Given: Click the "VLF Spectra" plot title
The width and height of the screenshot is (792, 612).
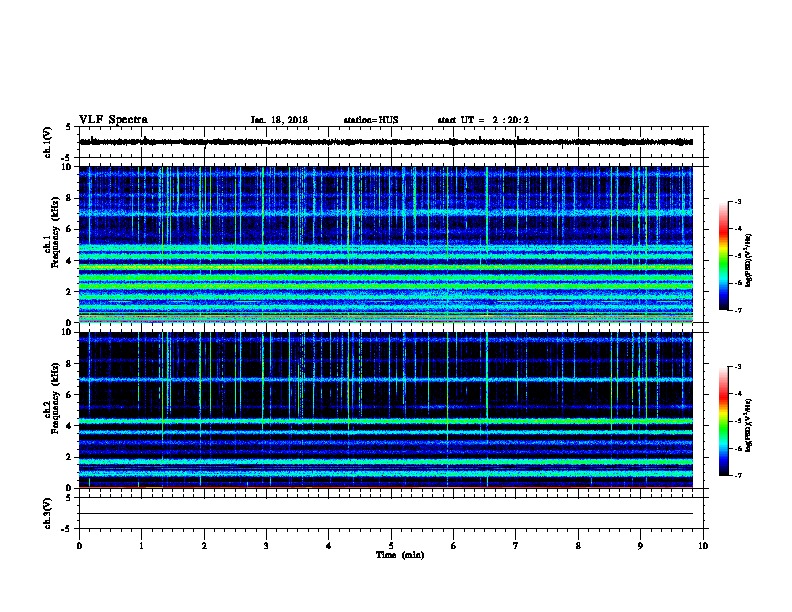Looking at the screenshot, I should click(x=113, y=120).
